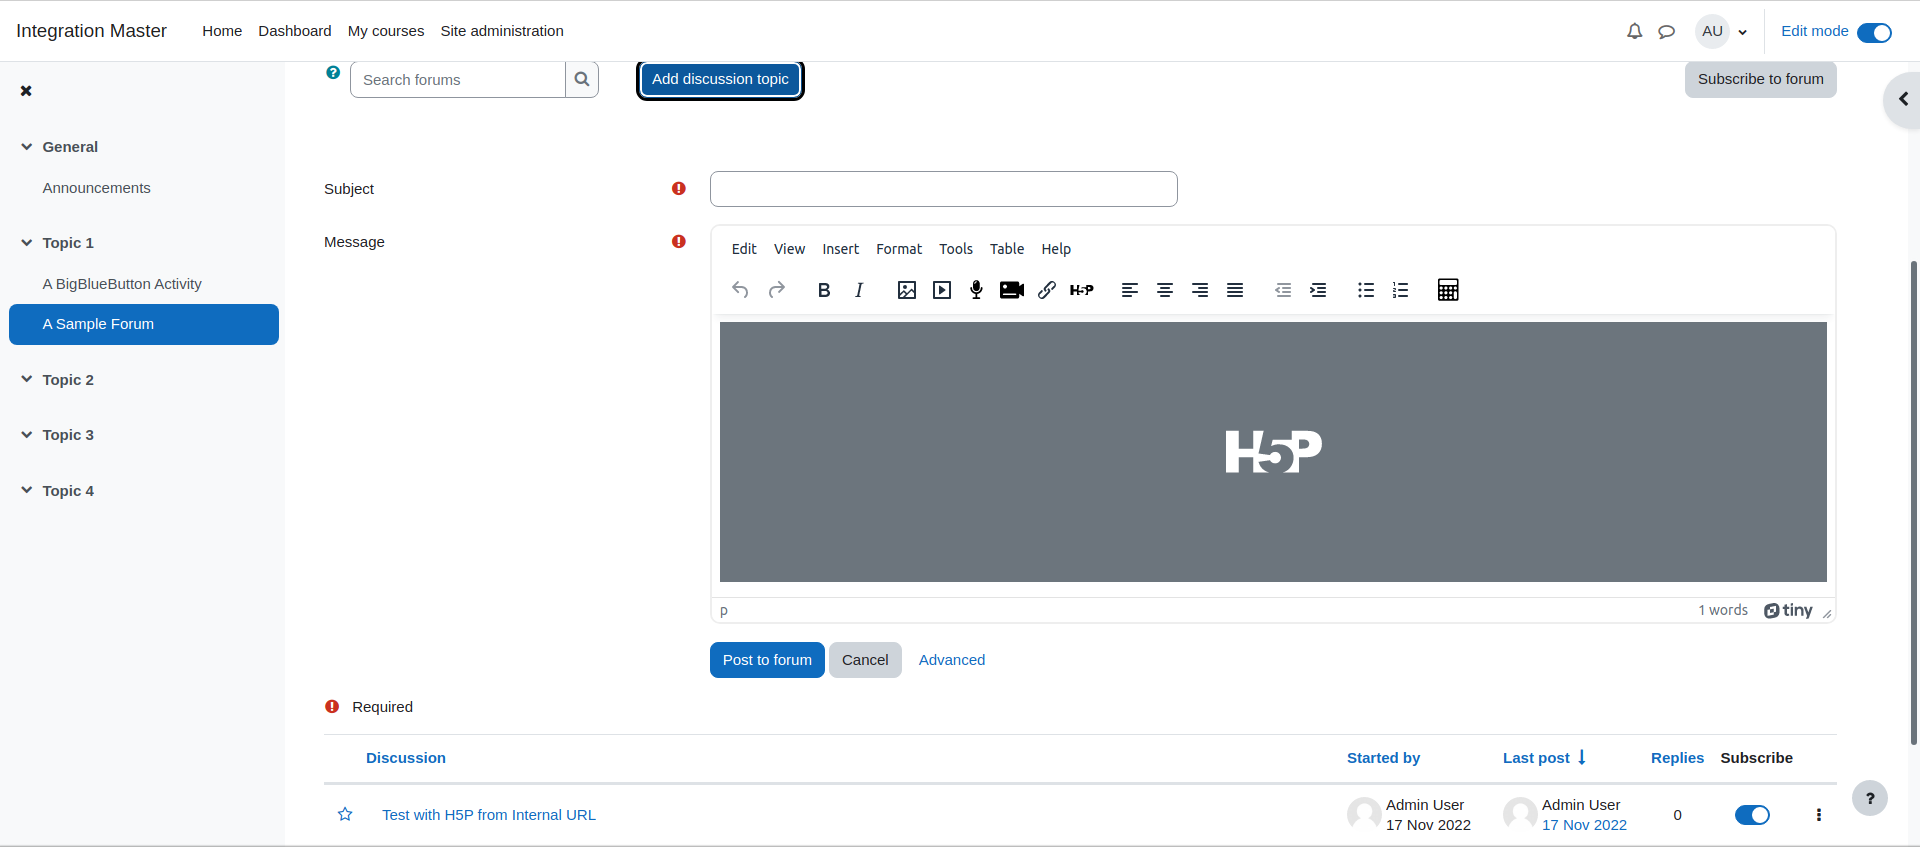Viewport: 1920px width, 847px height.
Task: Open the editor Edit menu
Action: pos(744,249)
